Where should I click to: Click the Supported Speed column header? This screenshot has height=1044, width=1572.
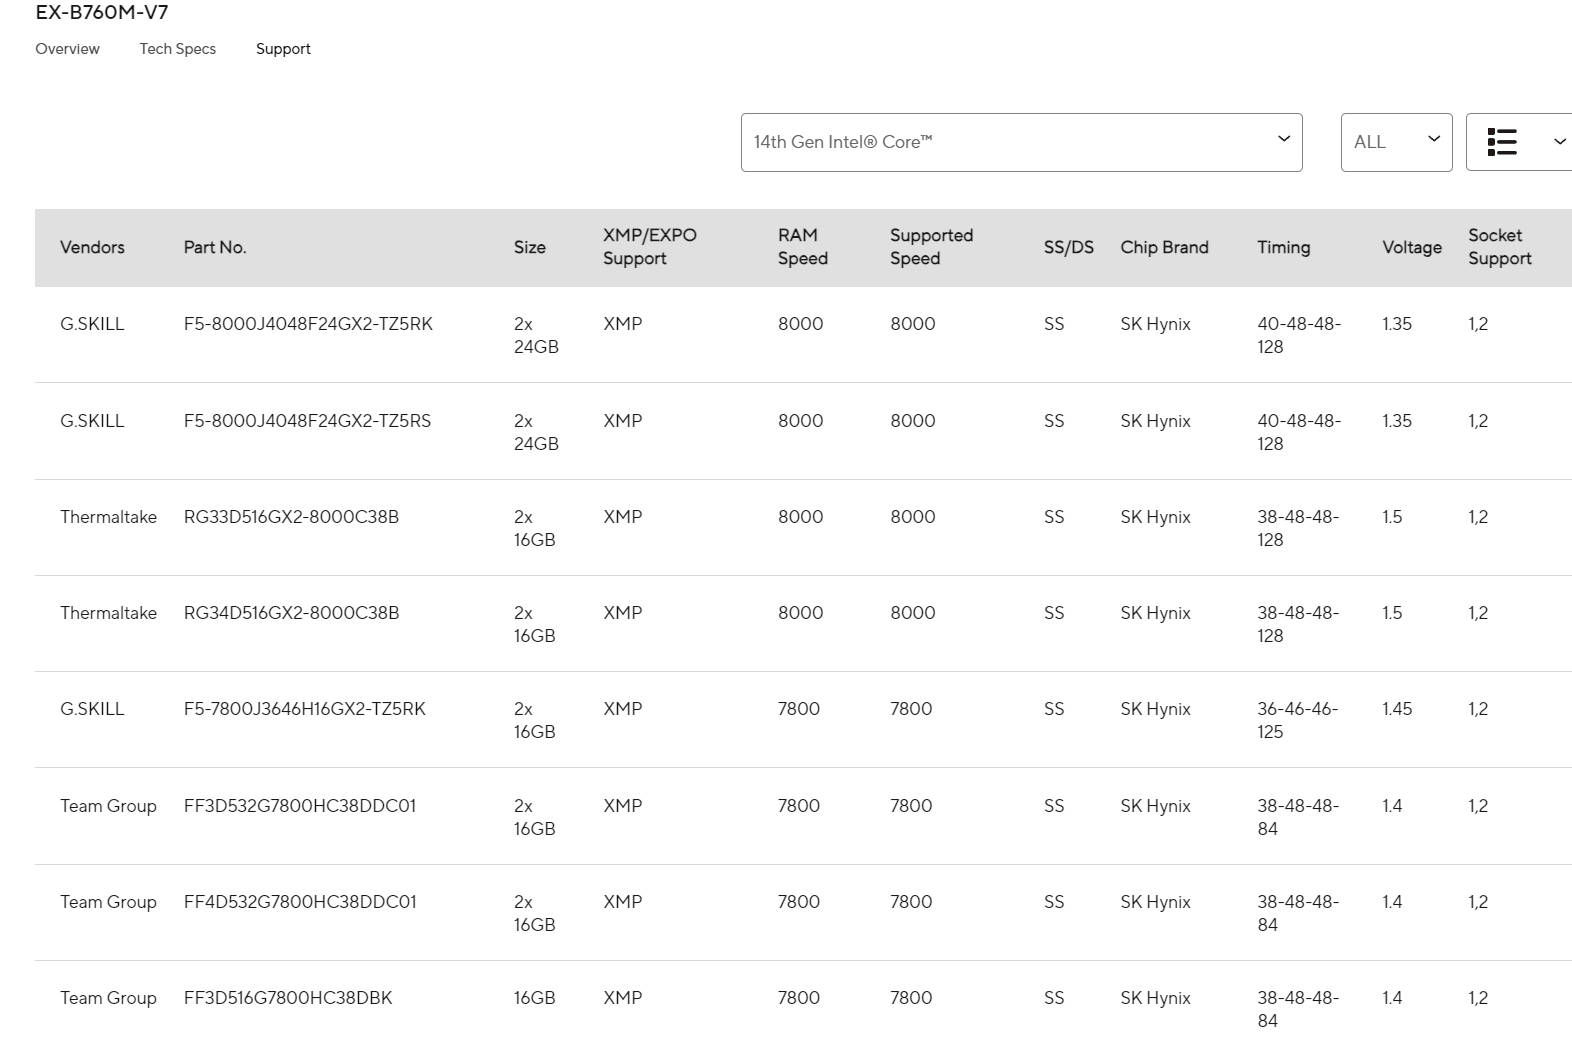click(x=931, y=247)
